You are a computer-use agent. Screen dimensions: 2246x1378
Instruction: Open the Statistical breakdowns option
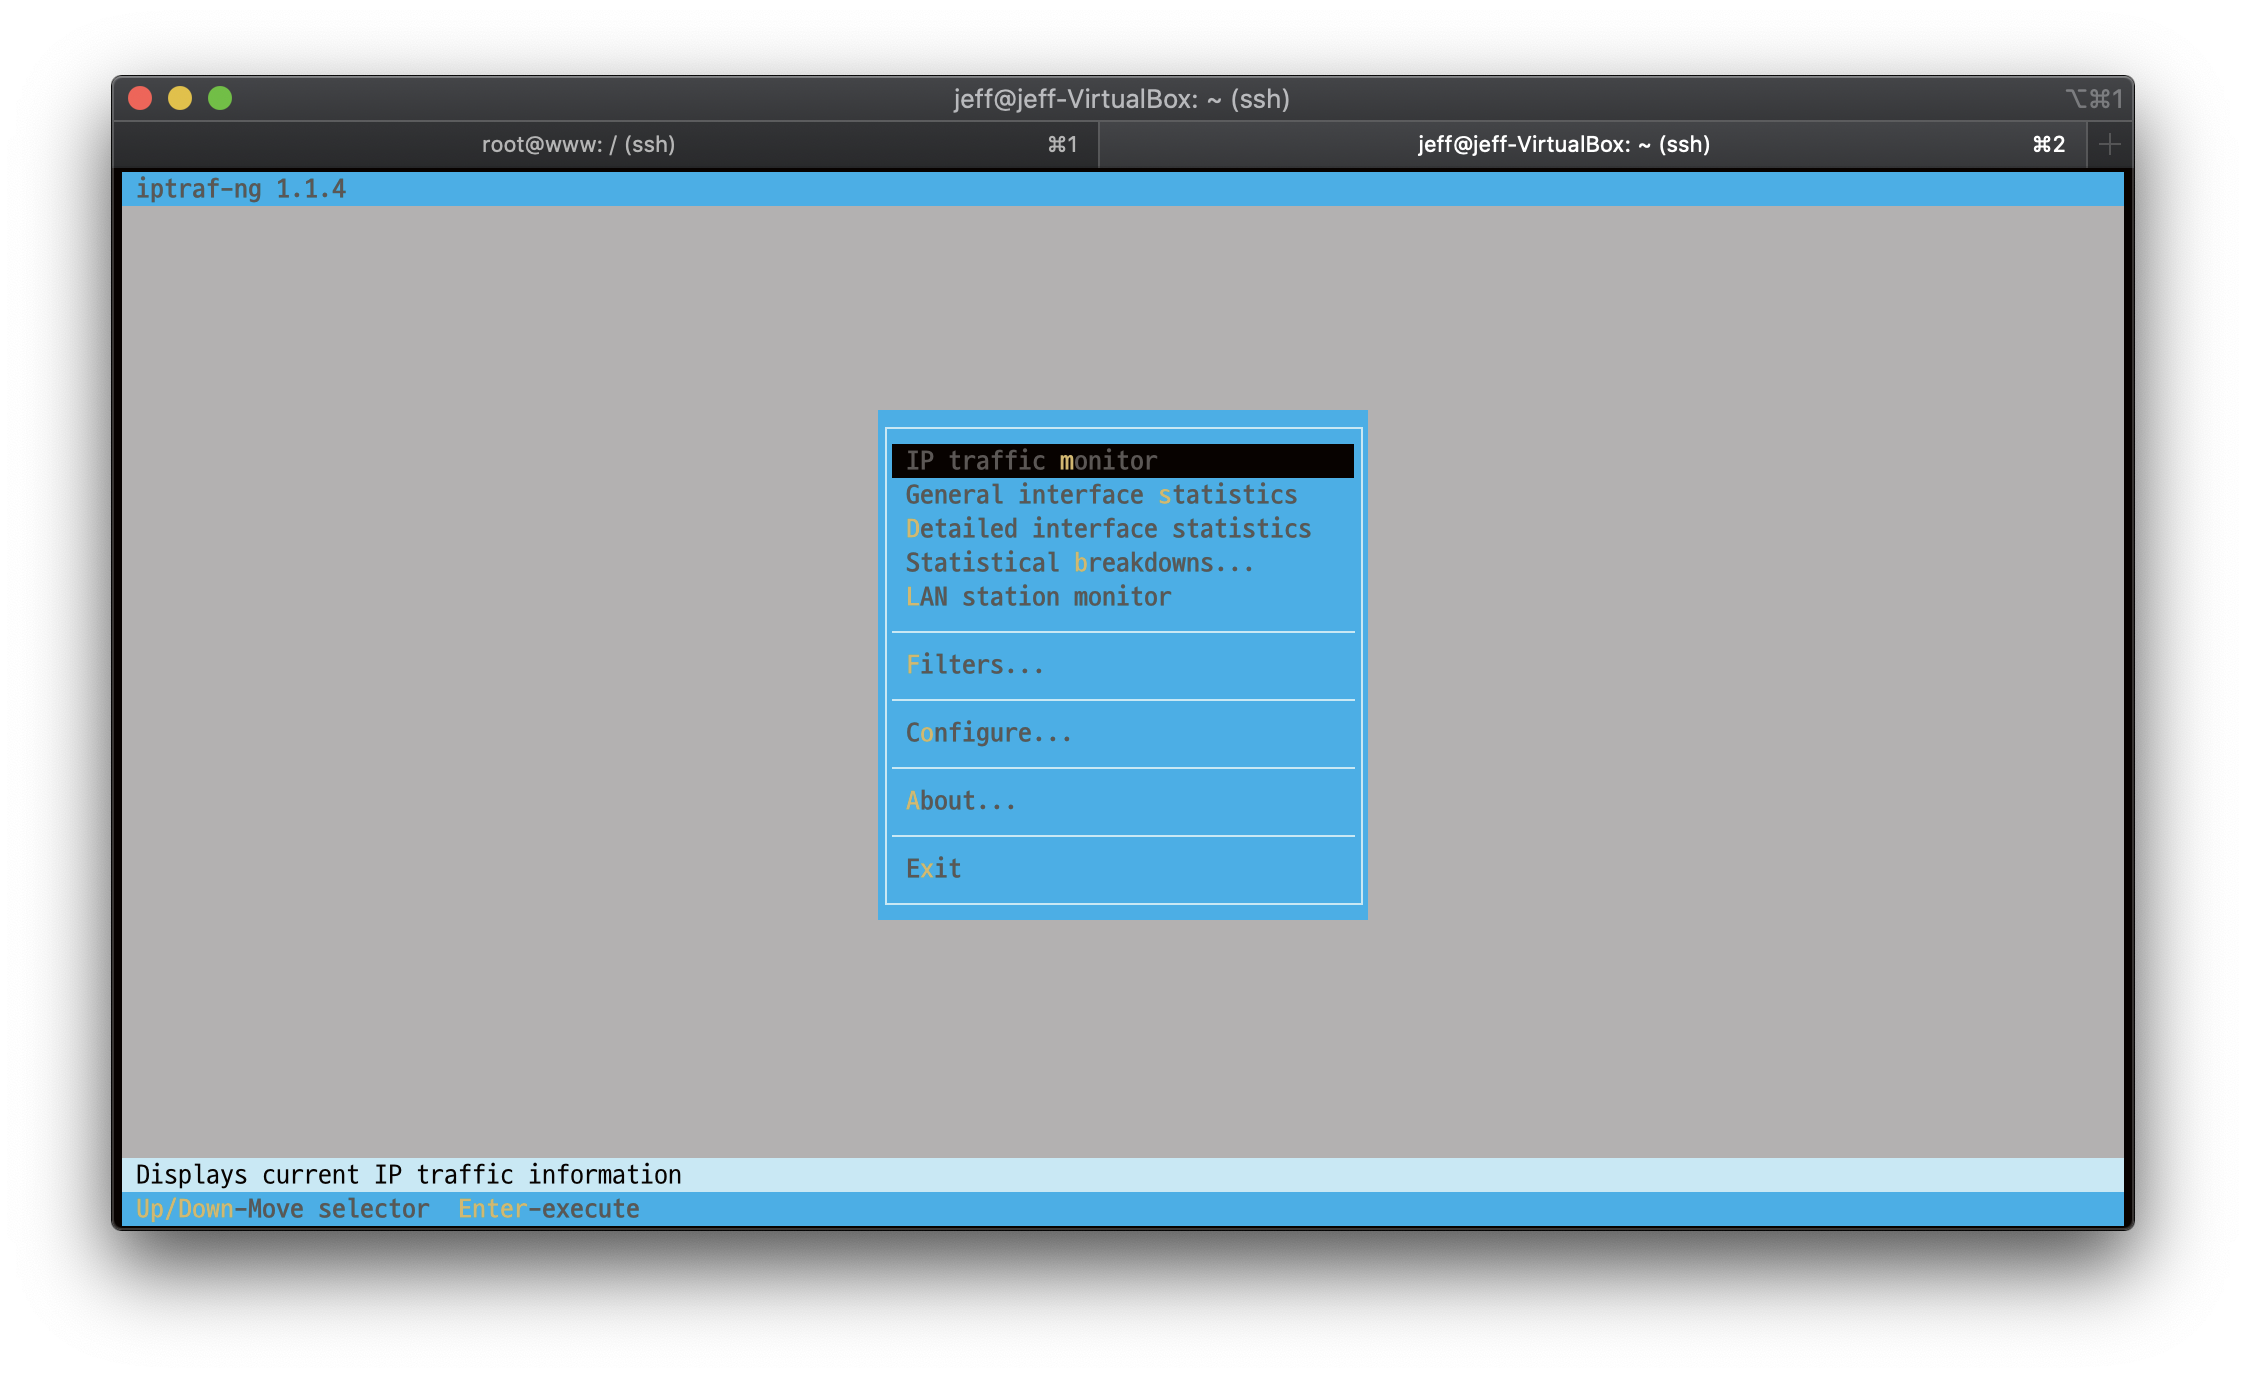point(1079,562)
